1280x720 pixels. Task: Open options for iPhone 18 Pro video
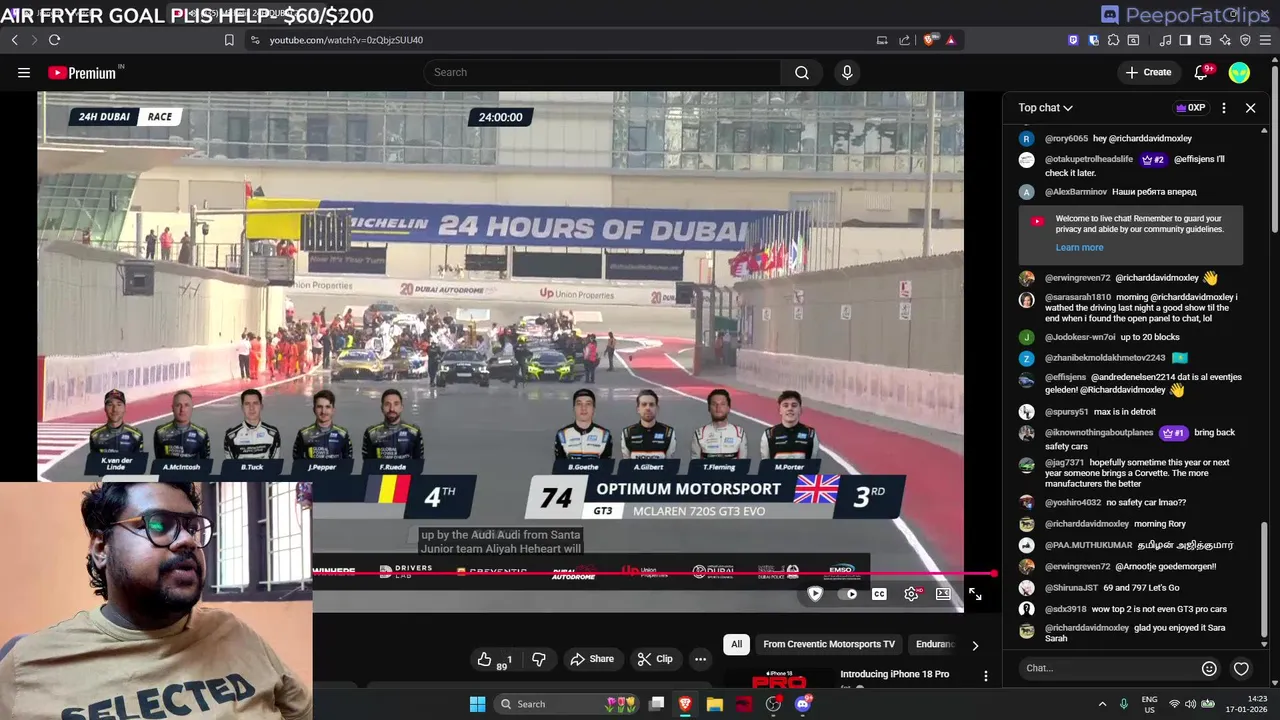[985, 677]
